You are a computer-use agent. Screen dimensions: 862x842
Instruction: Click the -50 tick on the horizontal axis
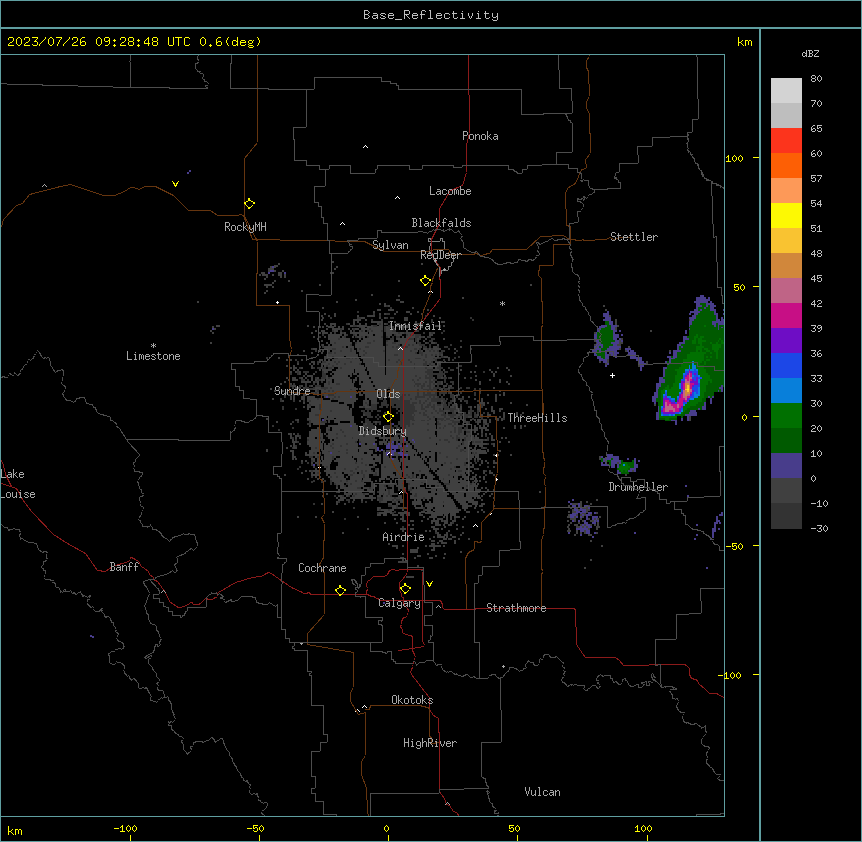(x=255, y=828)
